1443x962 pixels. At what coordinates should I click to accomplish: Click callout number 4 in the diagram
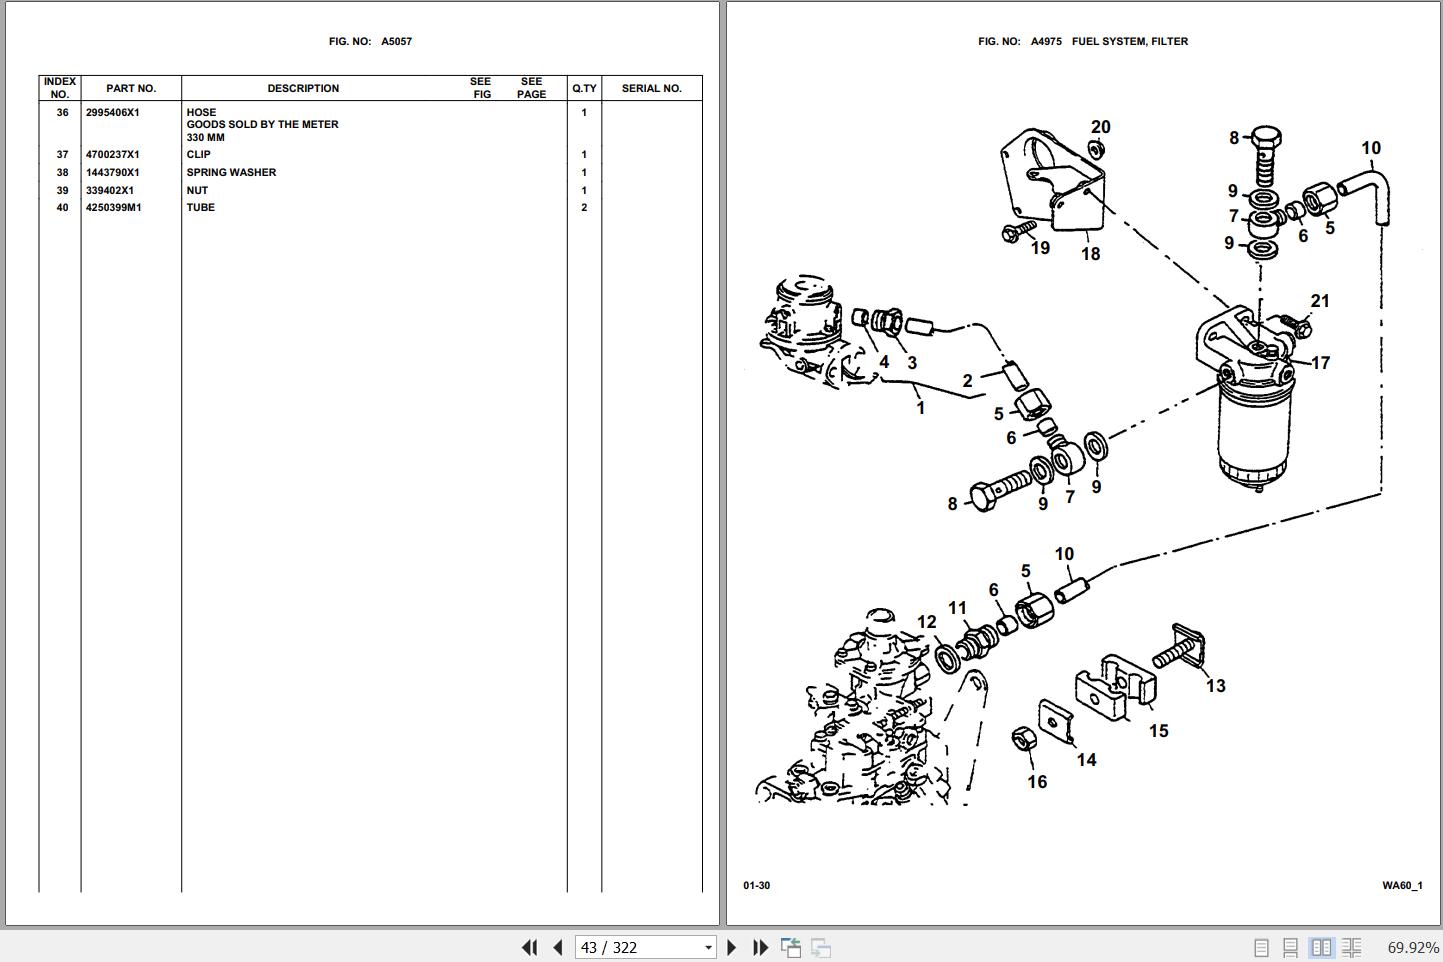pyautogui.click(x=884, y=363)
